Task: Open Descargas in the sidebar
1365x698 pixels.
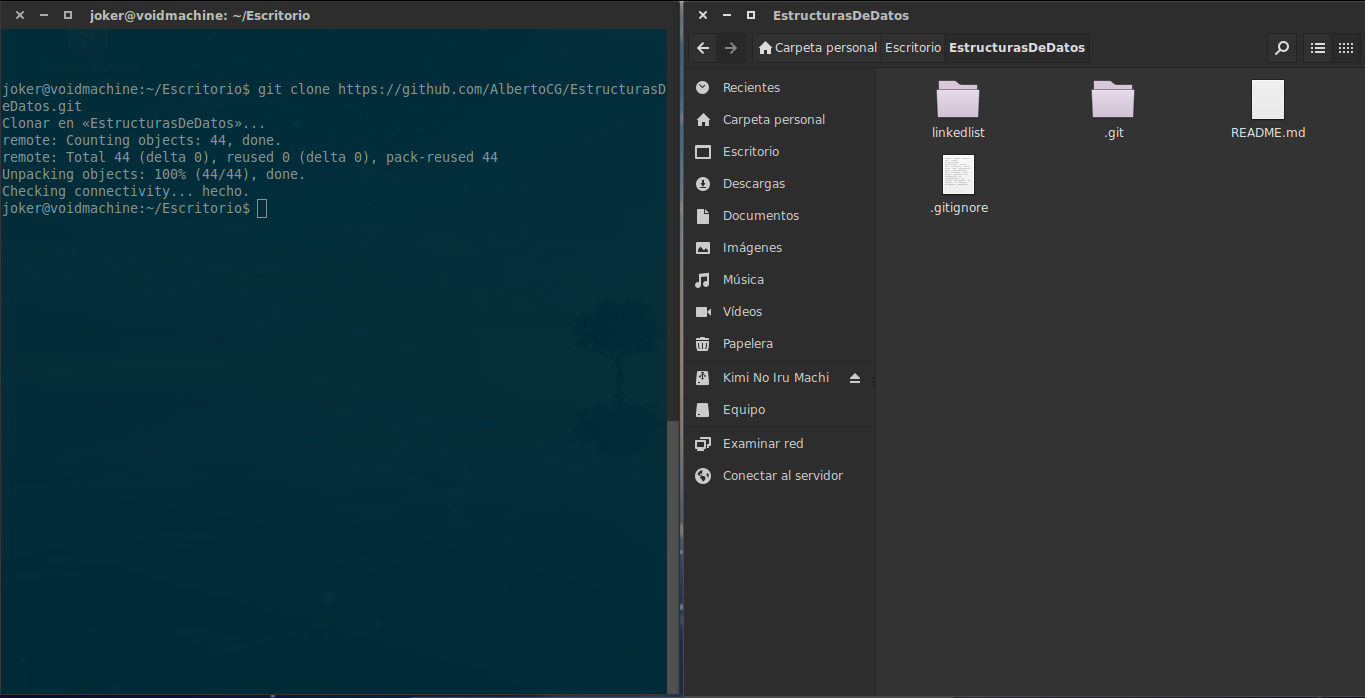Action: 753,184
